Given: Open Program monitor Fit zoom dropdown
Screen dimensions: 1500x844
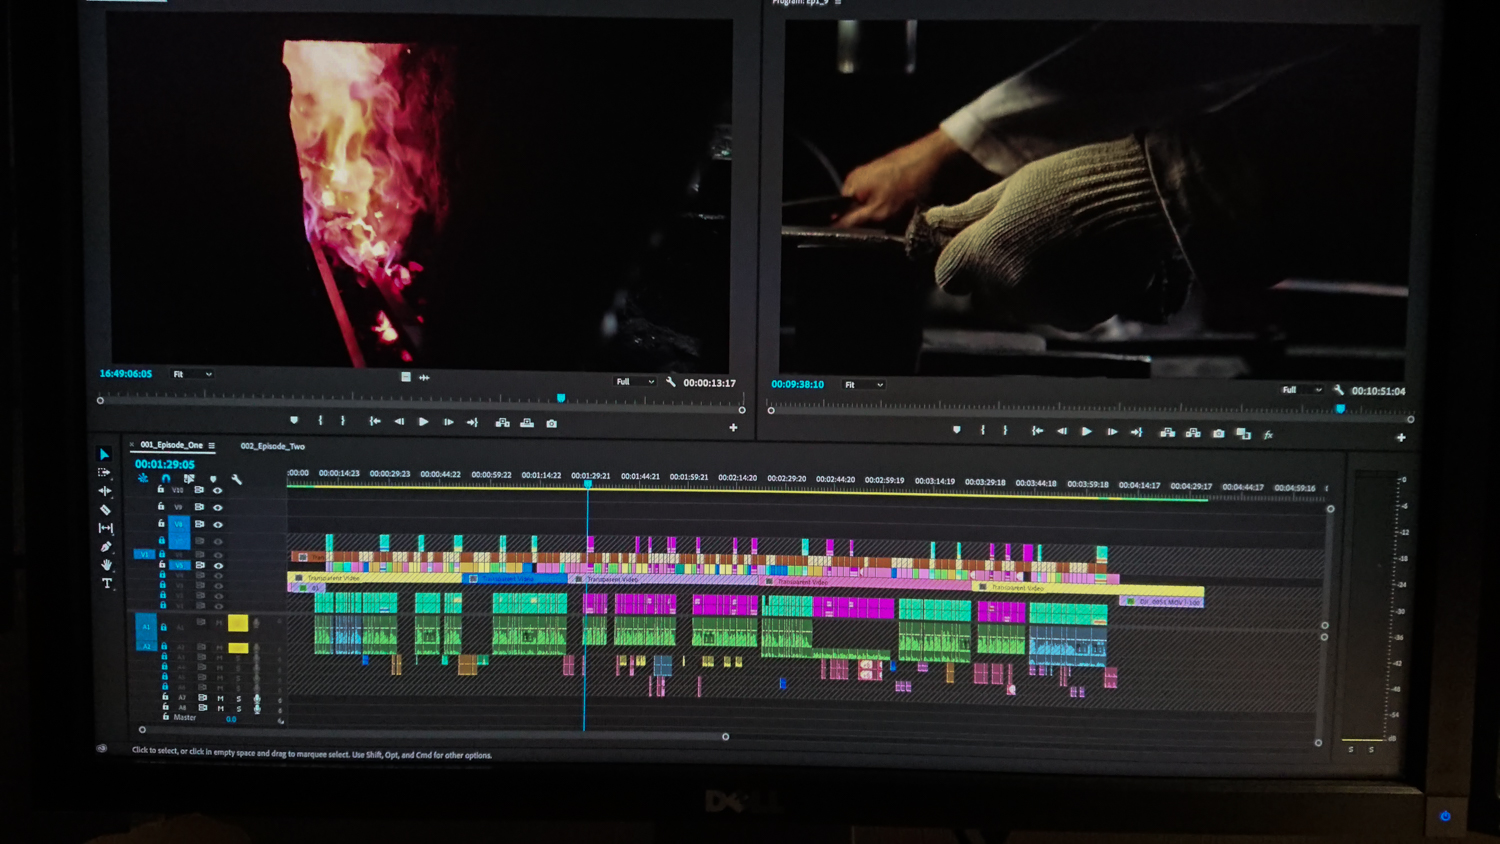Looking at the screenshot, I should (864, 385).
